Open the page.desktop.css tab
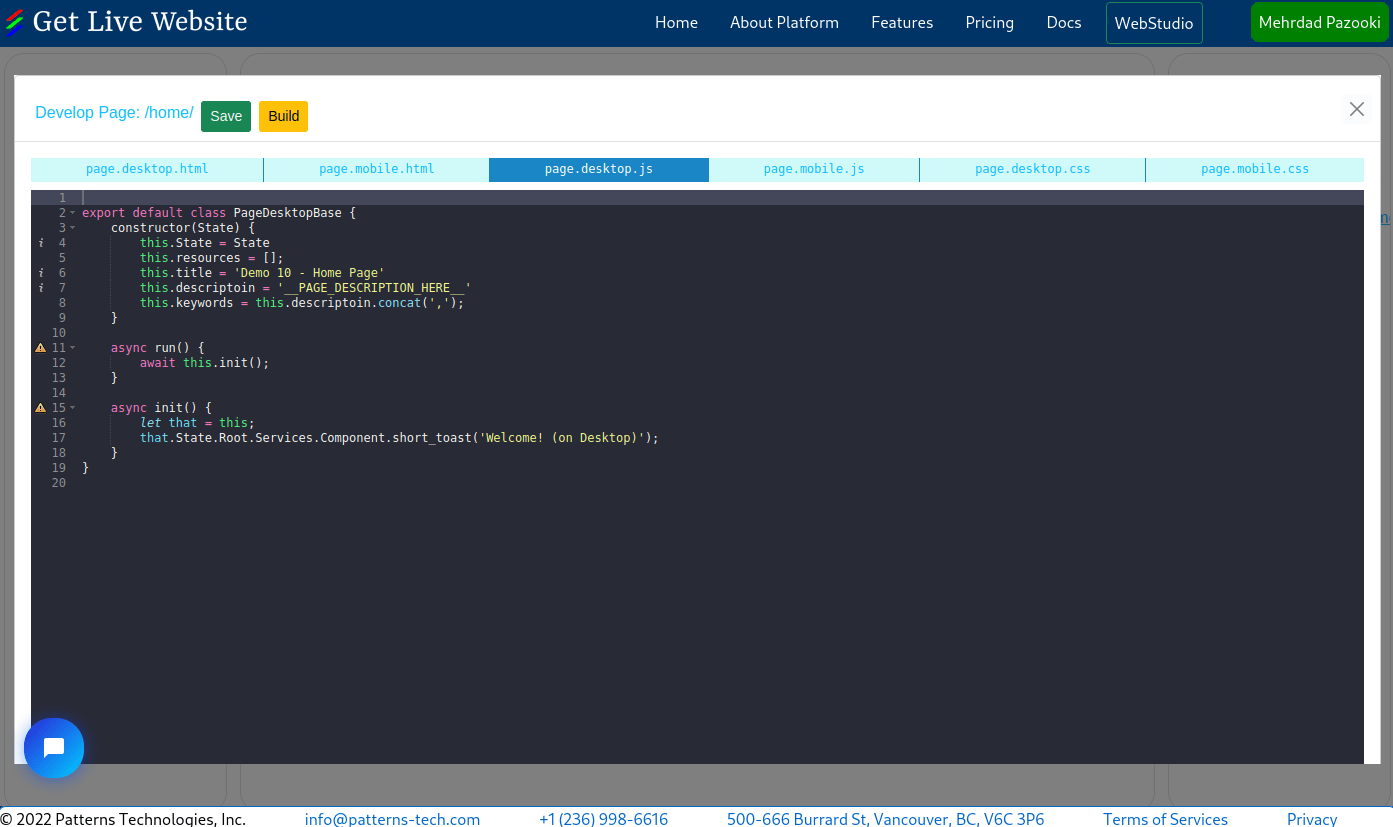The height and width of the screenshot is (827, 1393). click(1032, 169)
